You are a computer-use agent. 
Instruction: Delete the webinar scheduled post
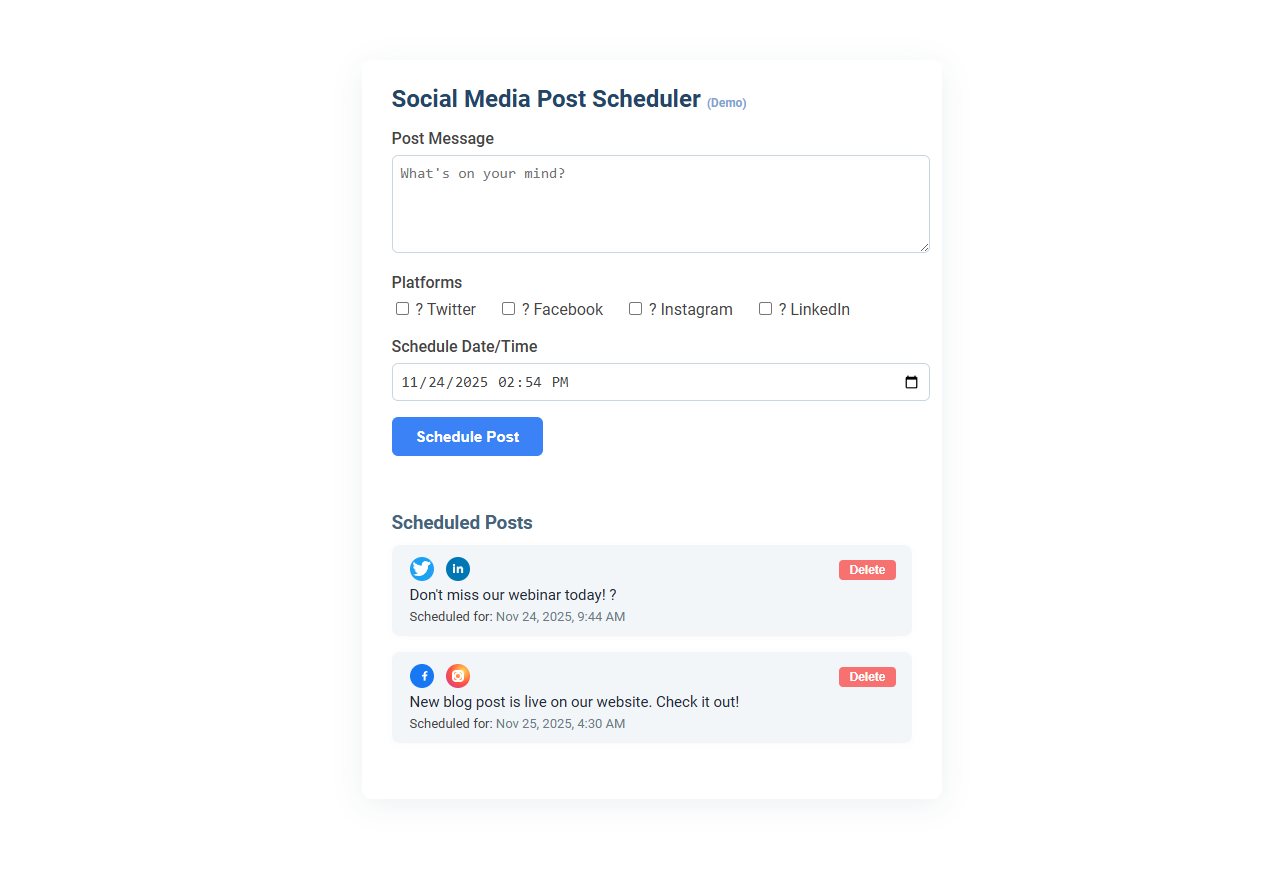866,569
